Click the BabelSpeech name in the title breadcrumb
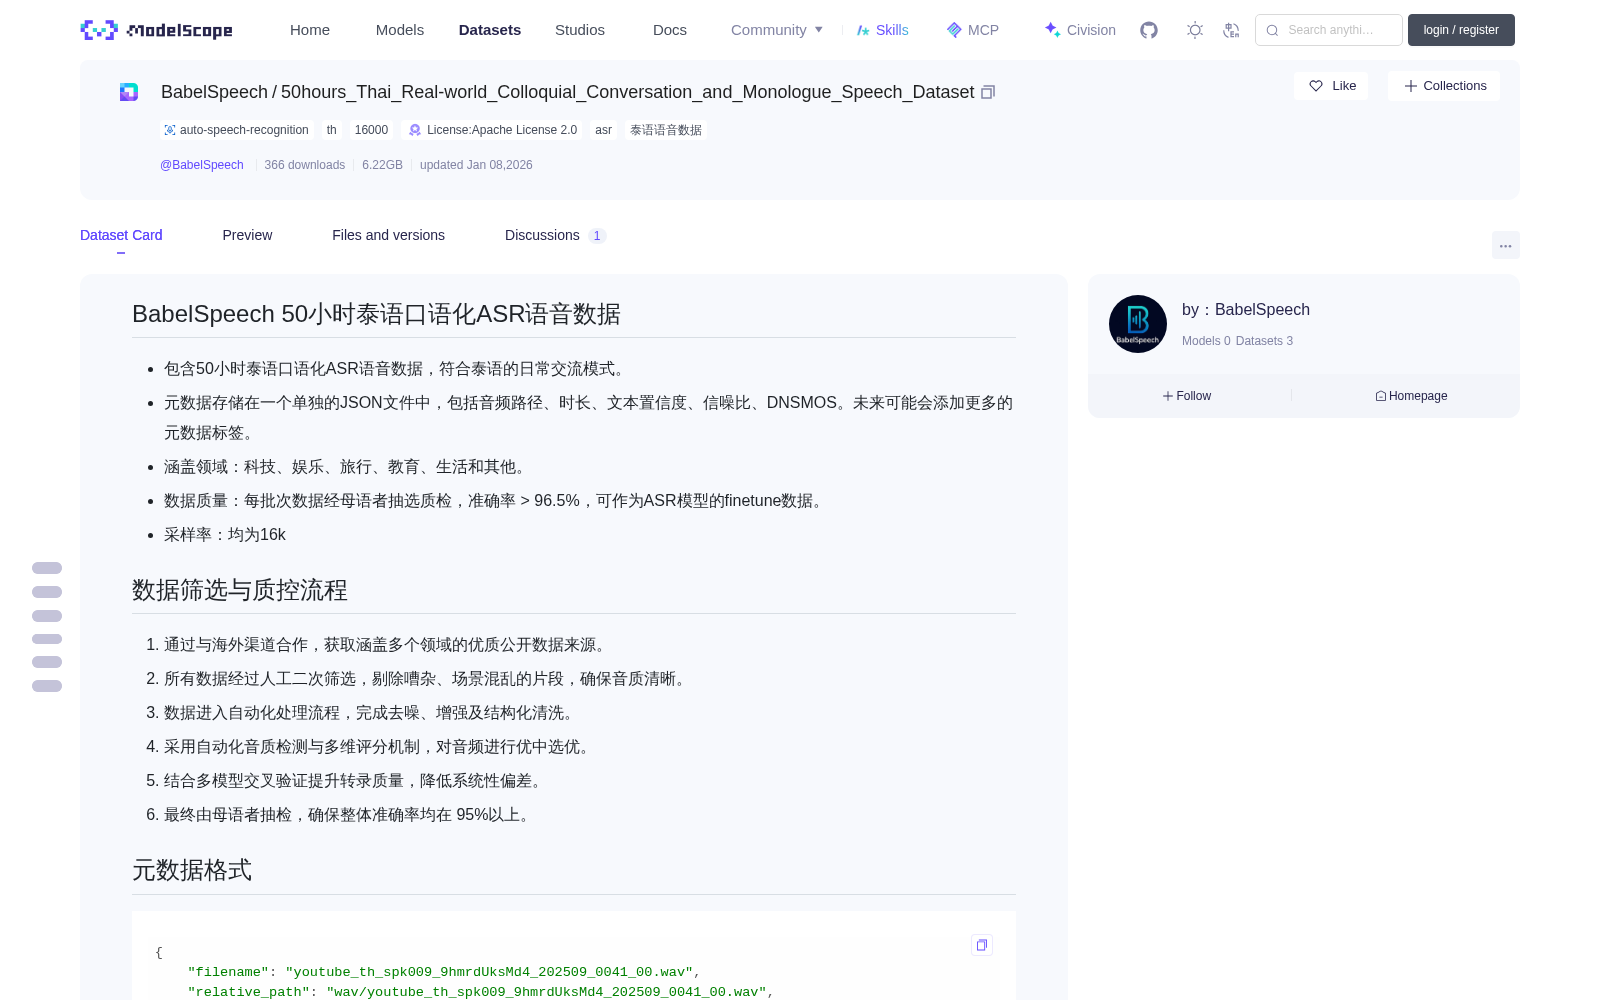 (214, 92)
